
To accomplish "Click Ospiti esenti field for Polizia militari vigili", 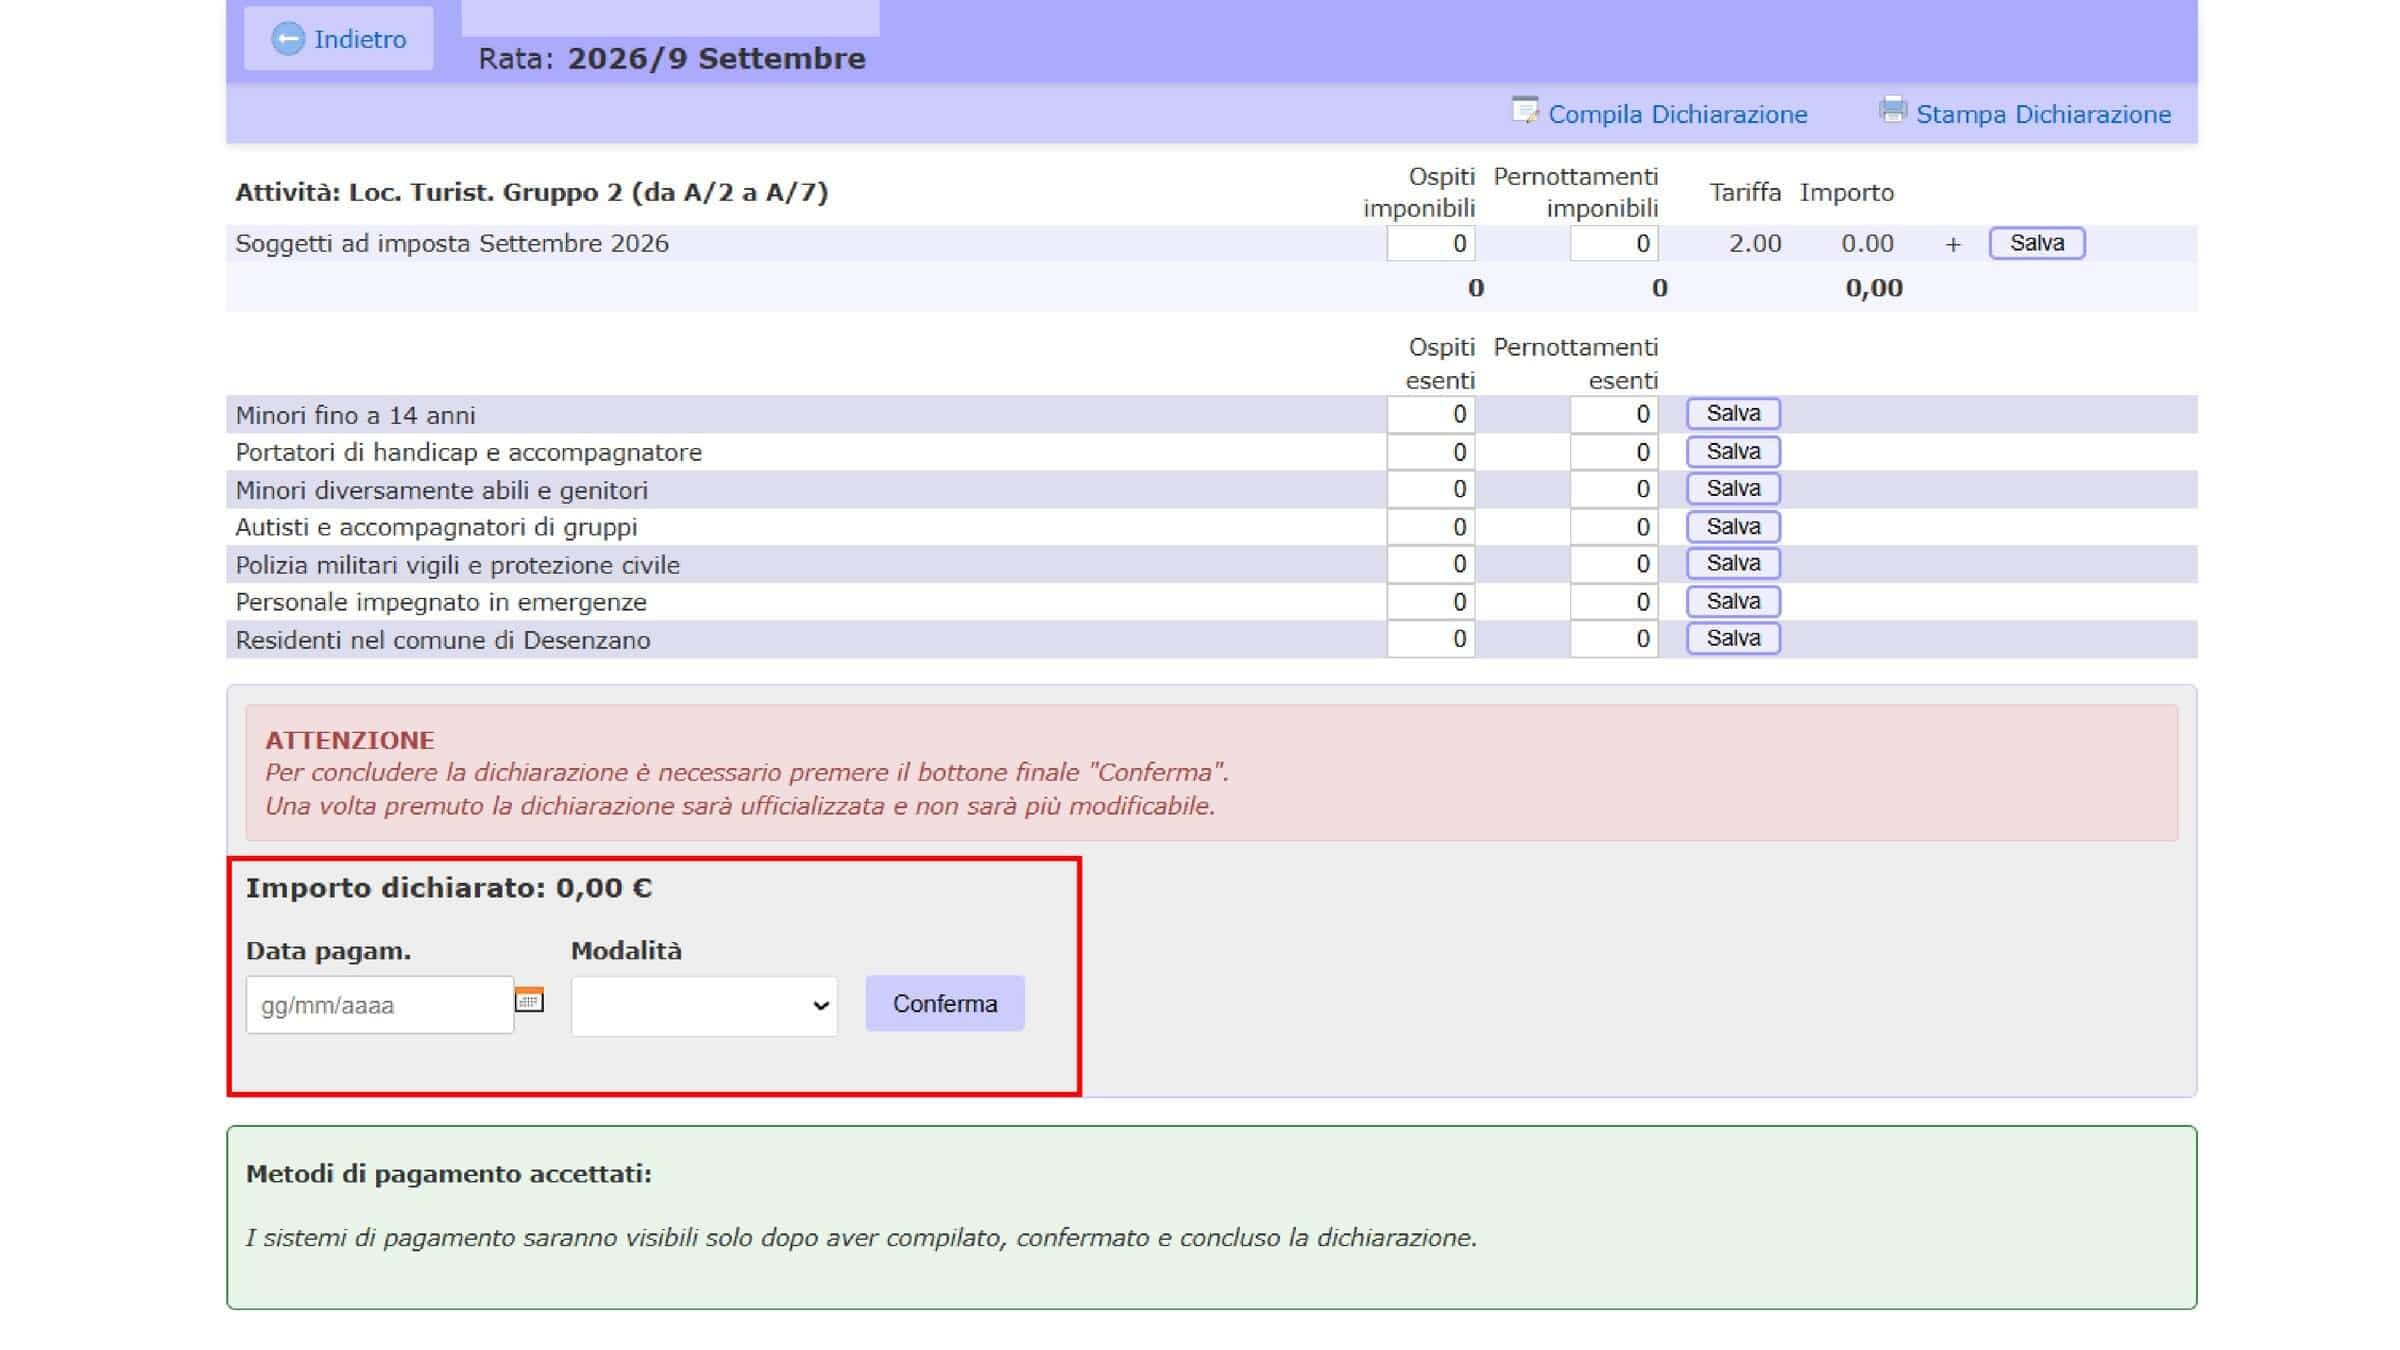I will click(x=1431, y=564).
